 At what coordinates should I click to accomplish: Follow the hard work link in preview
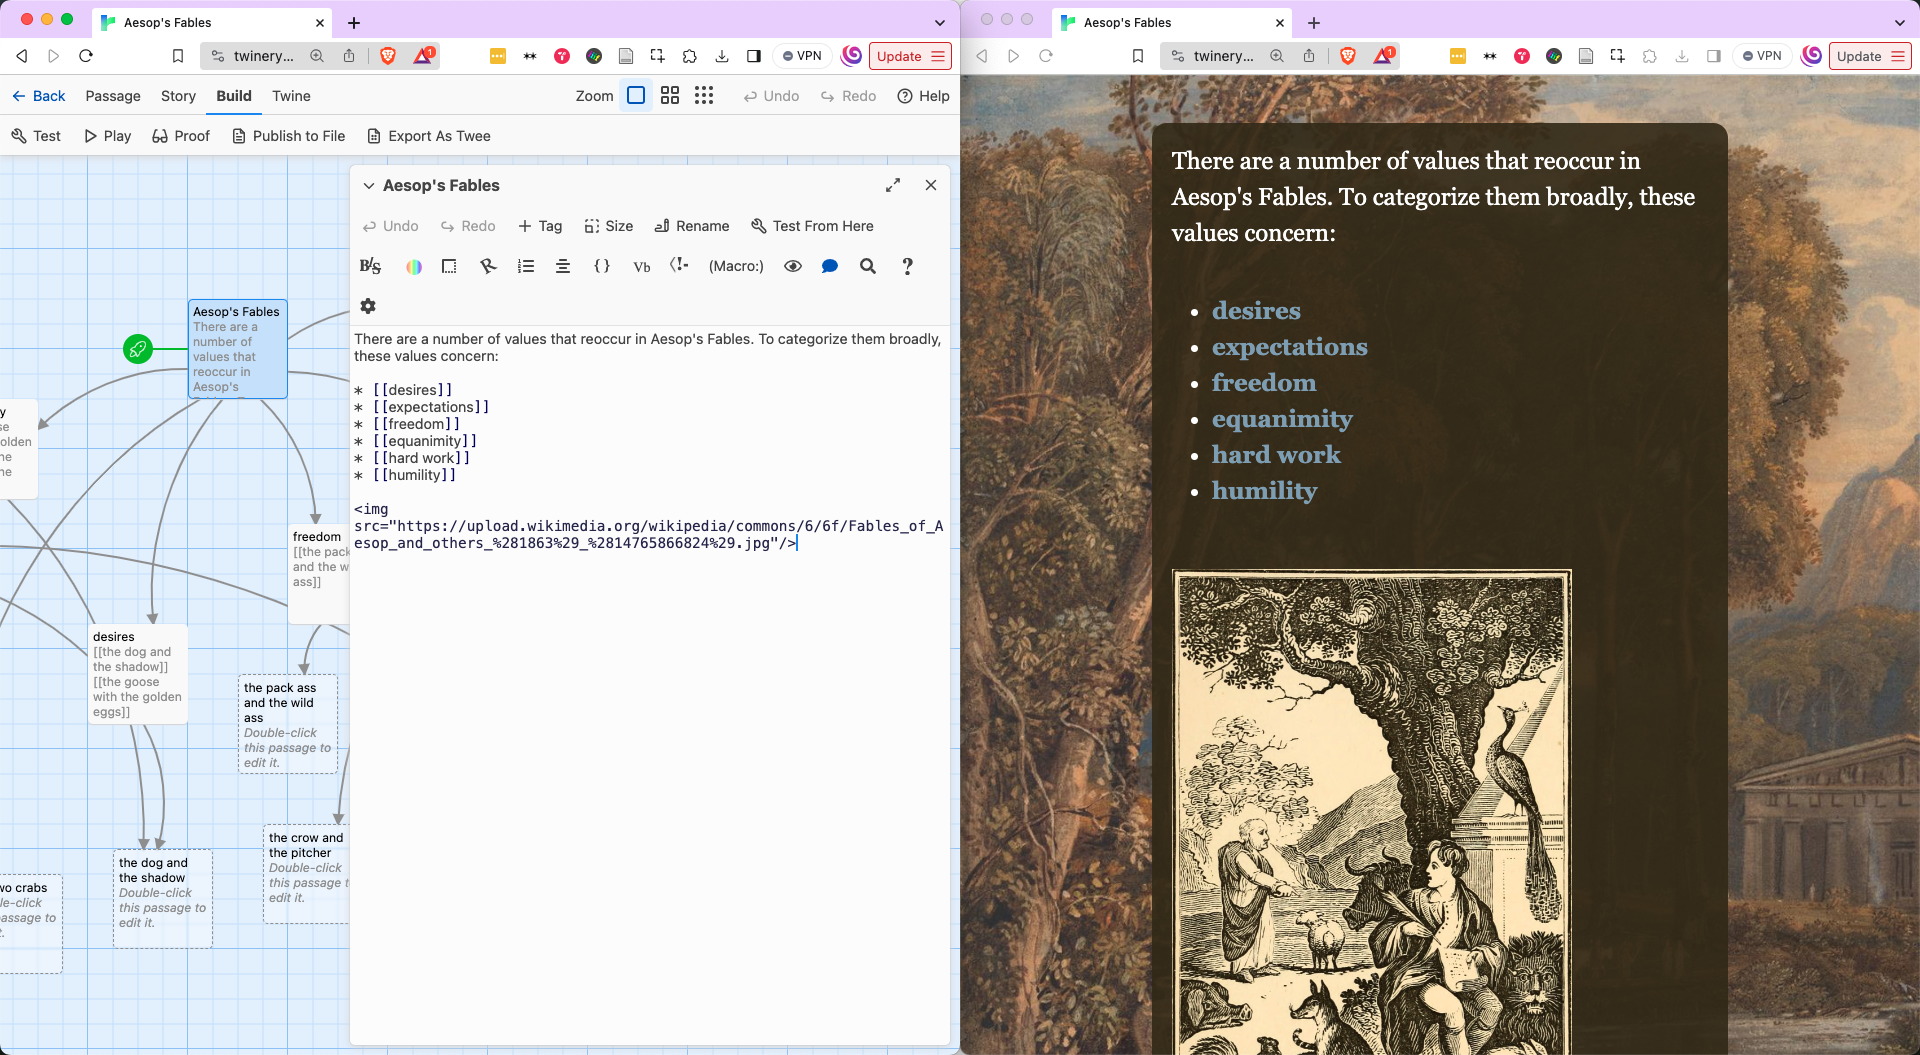(1276, 454)
